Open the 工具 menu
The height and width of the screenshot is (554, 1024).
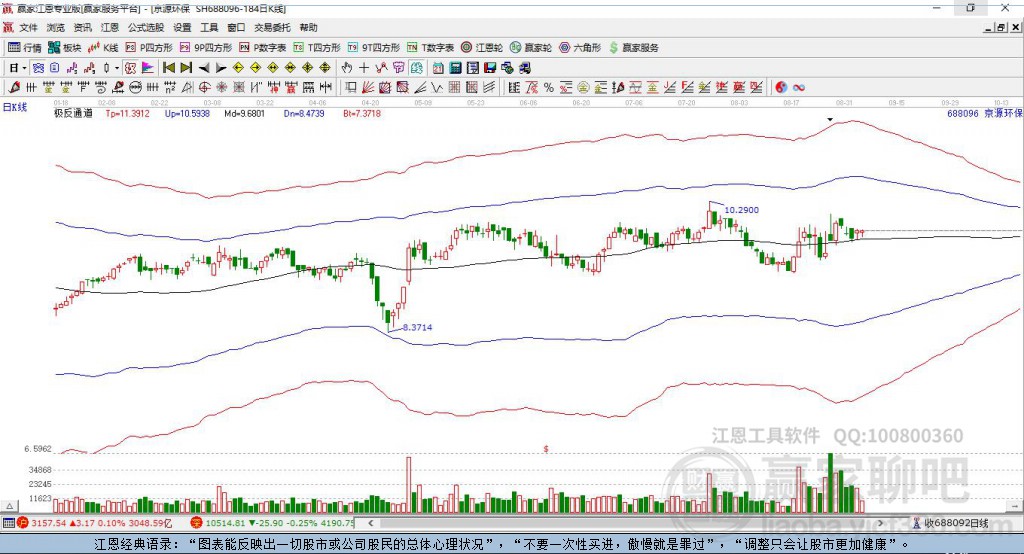209,27
